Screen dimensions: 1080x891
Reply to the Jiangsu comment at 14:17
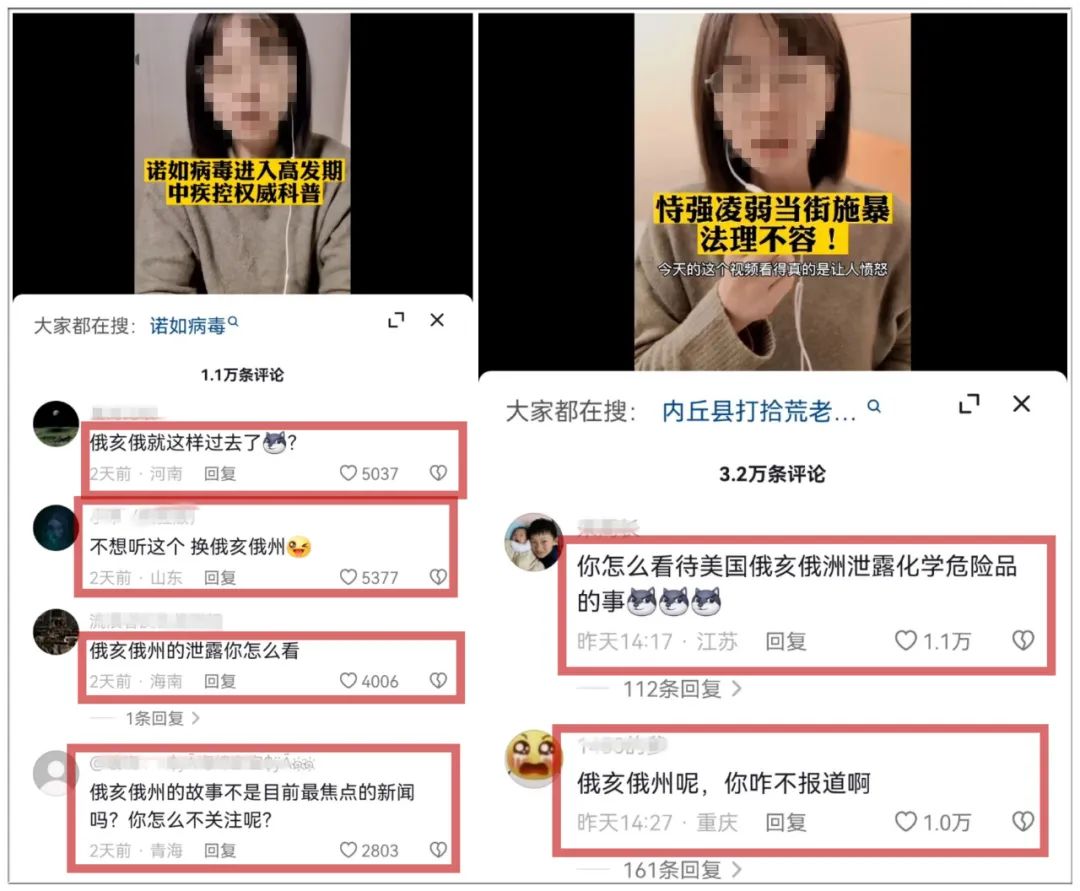[x=786, y=642]
